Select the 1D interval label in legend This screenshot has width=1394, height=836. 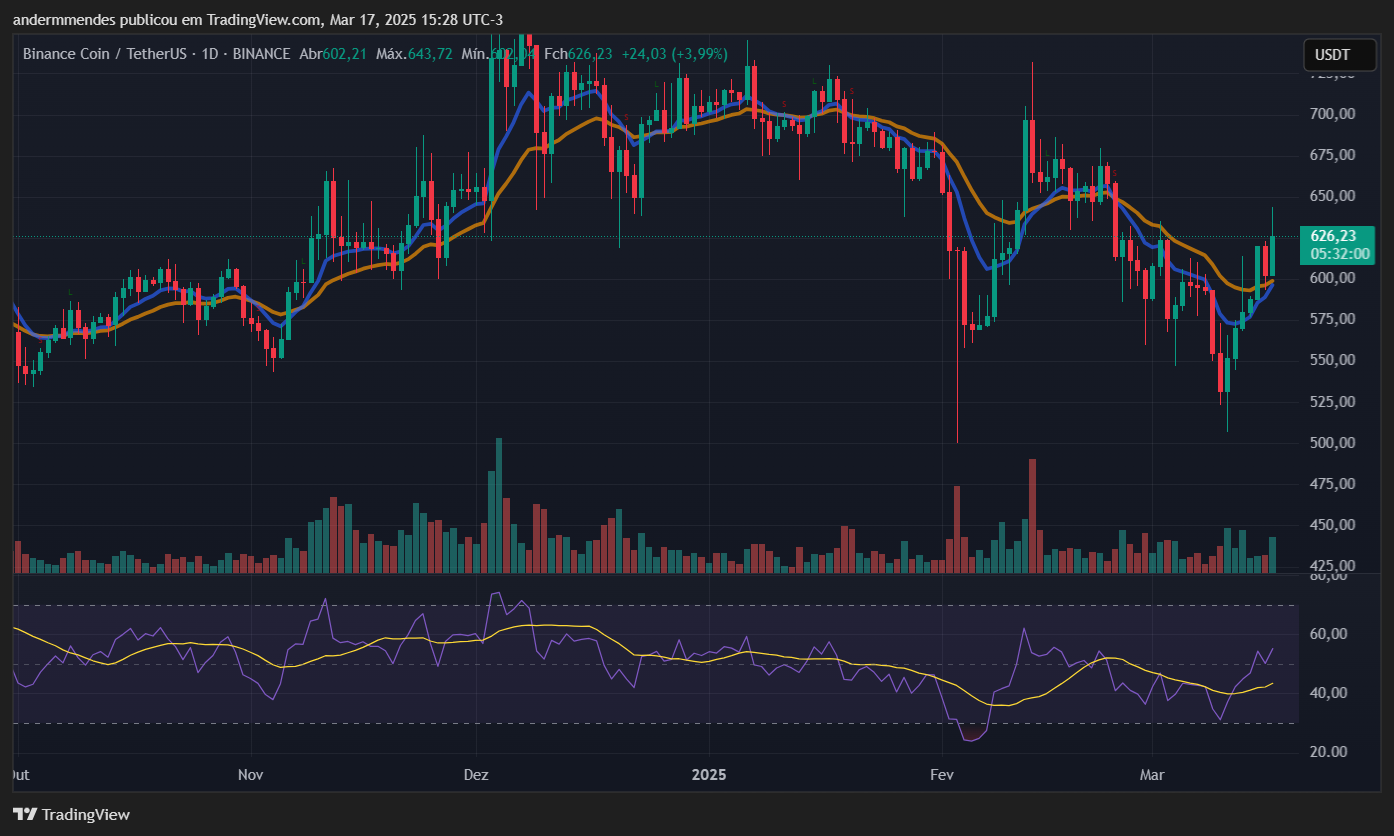pos(210,53)
